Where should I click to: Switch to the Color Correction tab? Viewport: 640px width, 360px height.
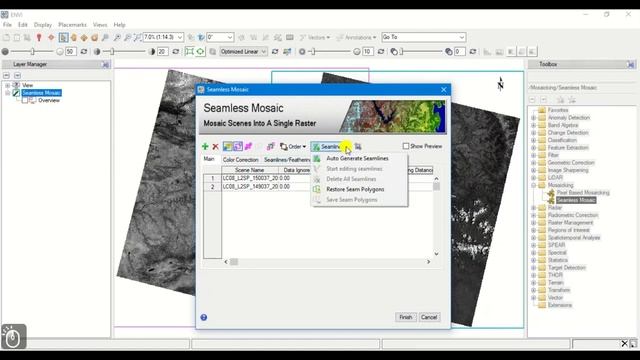coord(240,160)
